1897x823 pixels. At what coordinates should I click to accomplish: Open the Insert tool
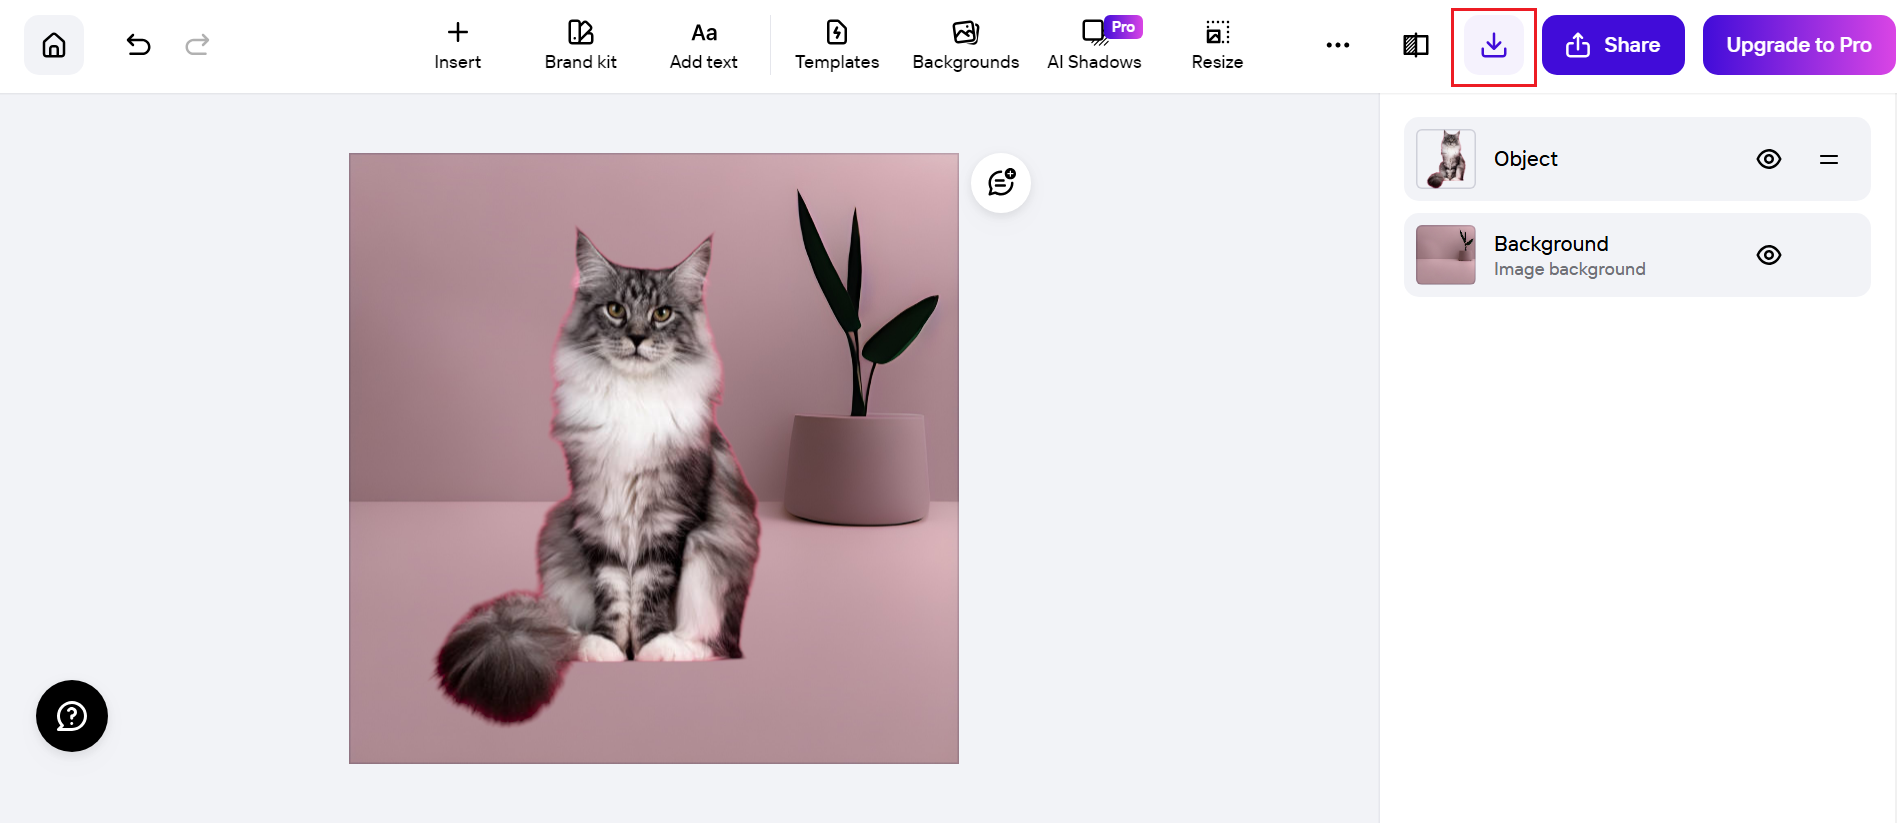pyautogui.click(x=457, y=46)
